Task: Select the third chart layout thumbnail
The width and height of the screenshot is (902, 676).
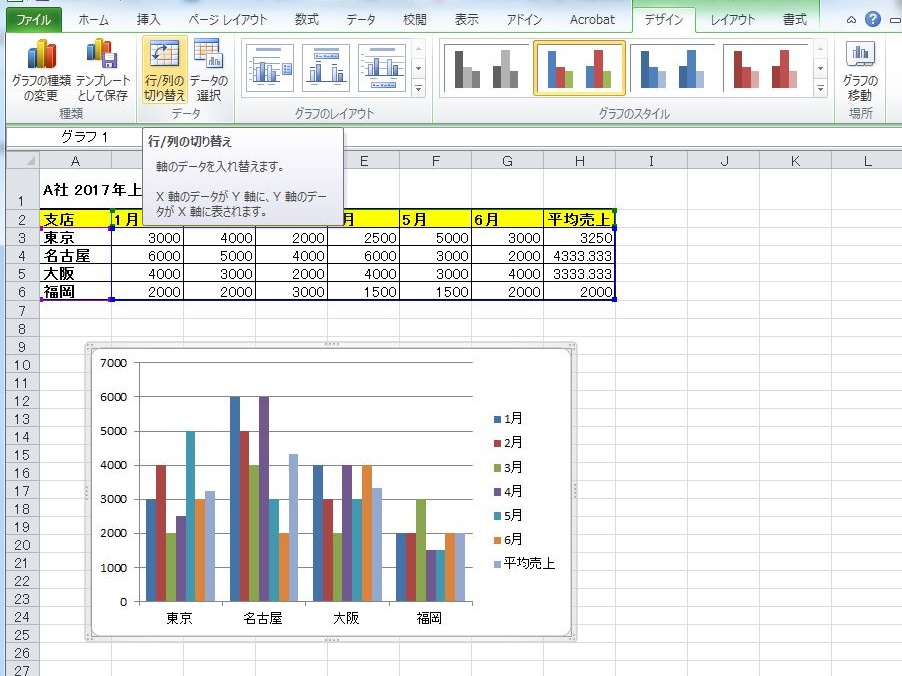Action: [382, 68]
